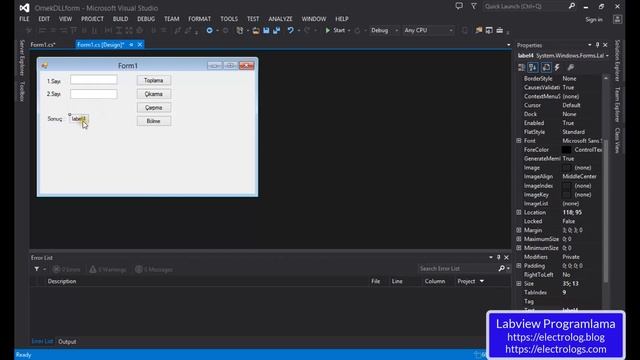Click the toolbox briefcase icon in toolbar
This screenshot has width=640, height=360.
coord(500,30)
